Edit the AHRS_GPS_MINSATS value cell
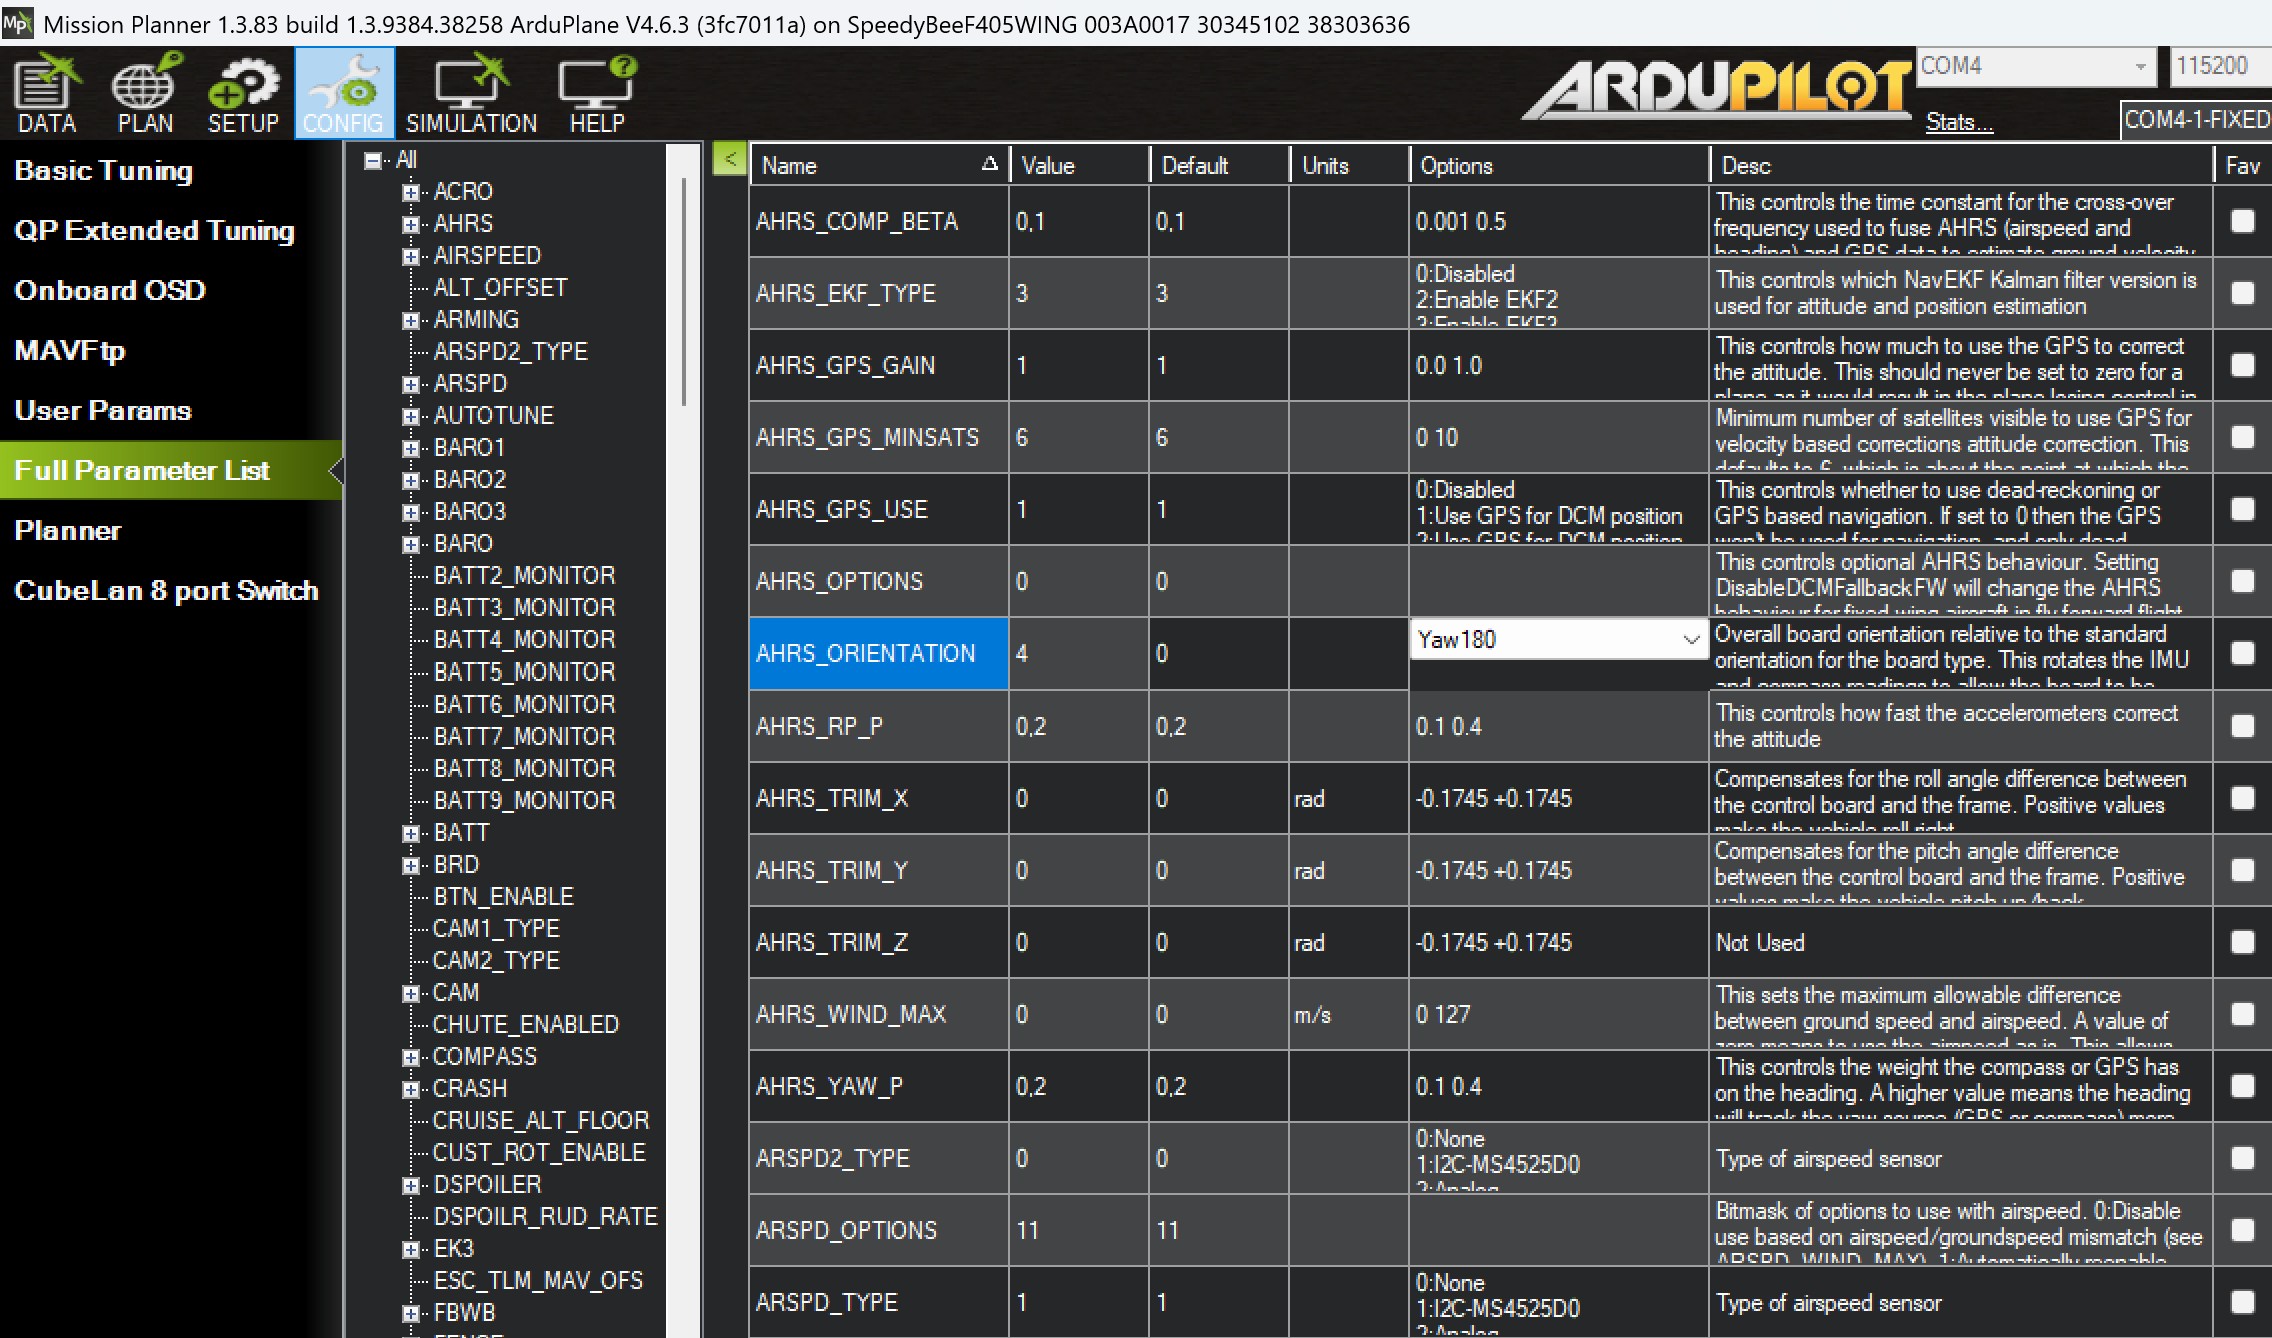This screenshot has height=1338, width=2272. tap(1077, 437)
